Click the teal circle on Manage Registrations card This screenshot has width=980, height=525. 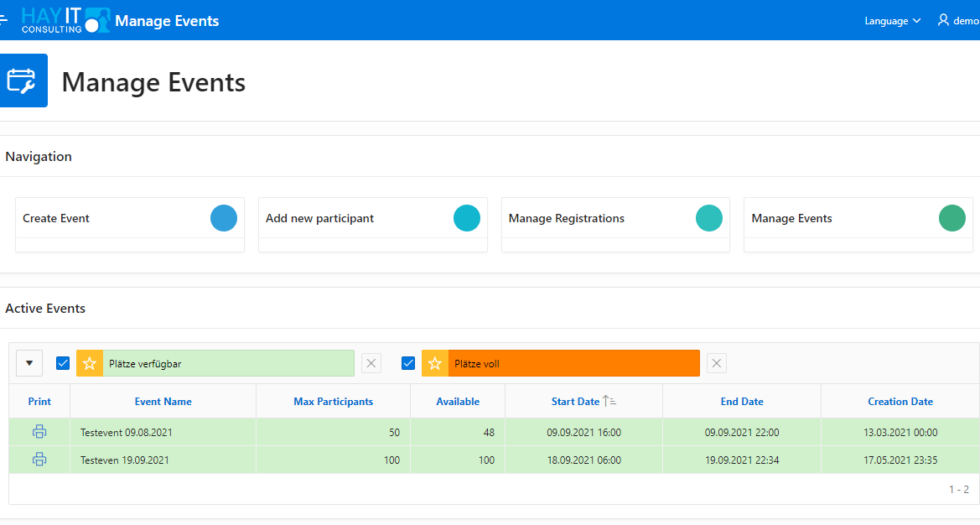coord(709,218)
